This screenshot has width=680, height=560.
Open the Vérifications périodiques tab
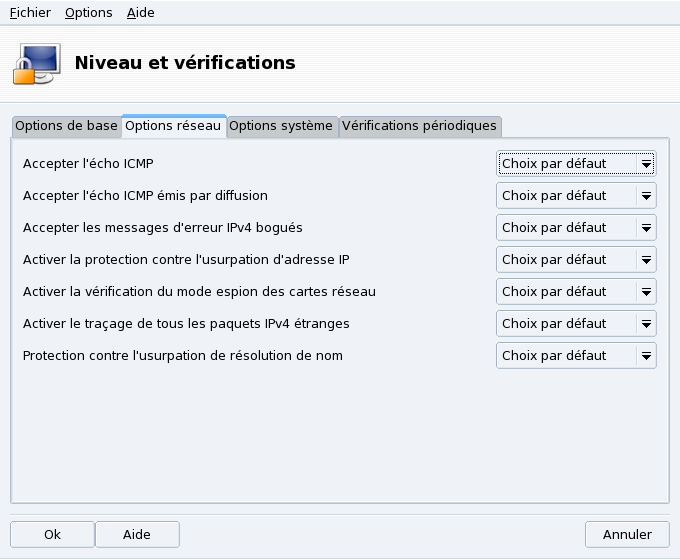tap(419, 126)
